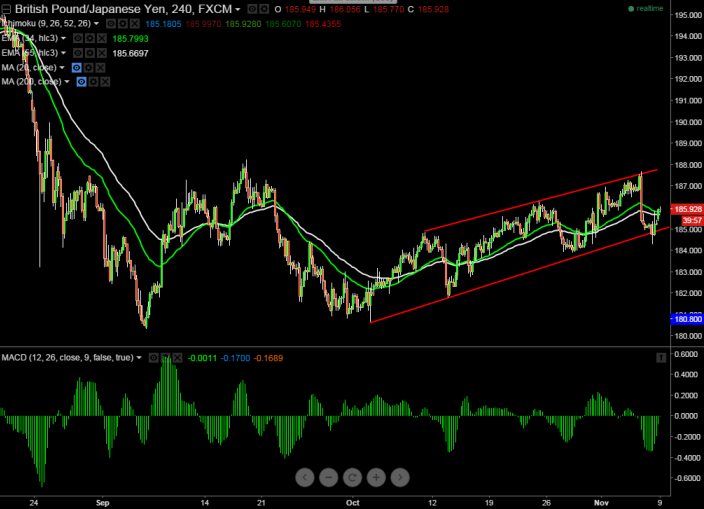Toggle visibility of the MACD indicator
Screen dimensions: 704x509
click(x=154, y=358)
